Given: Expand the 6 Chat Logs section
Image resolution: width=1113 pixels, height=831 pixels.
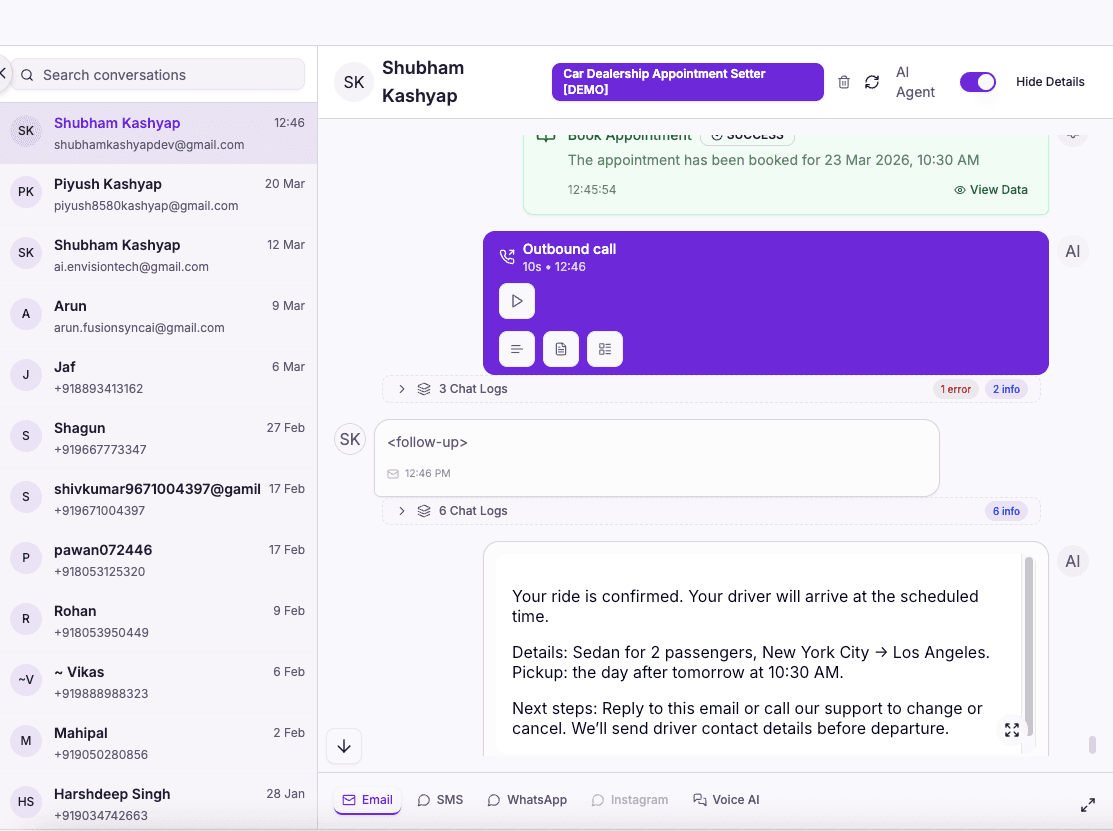Looking at the screenshot, I should pyautogui.click(x=401, y=510).
